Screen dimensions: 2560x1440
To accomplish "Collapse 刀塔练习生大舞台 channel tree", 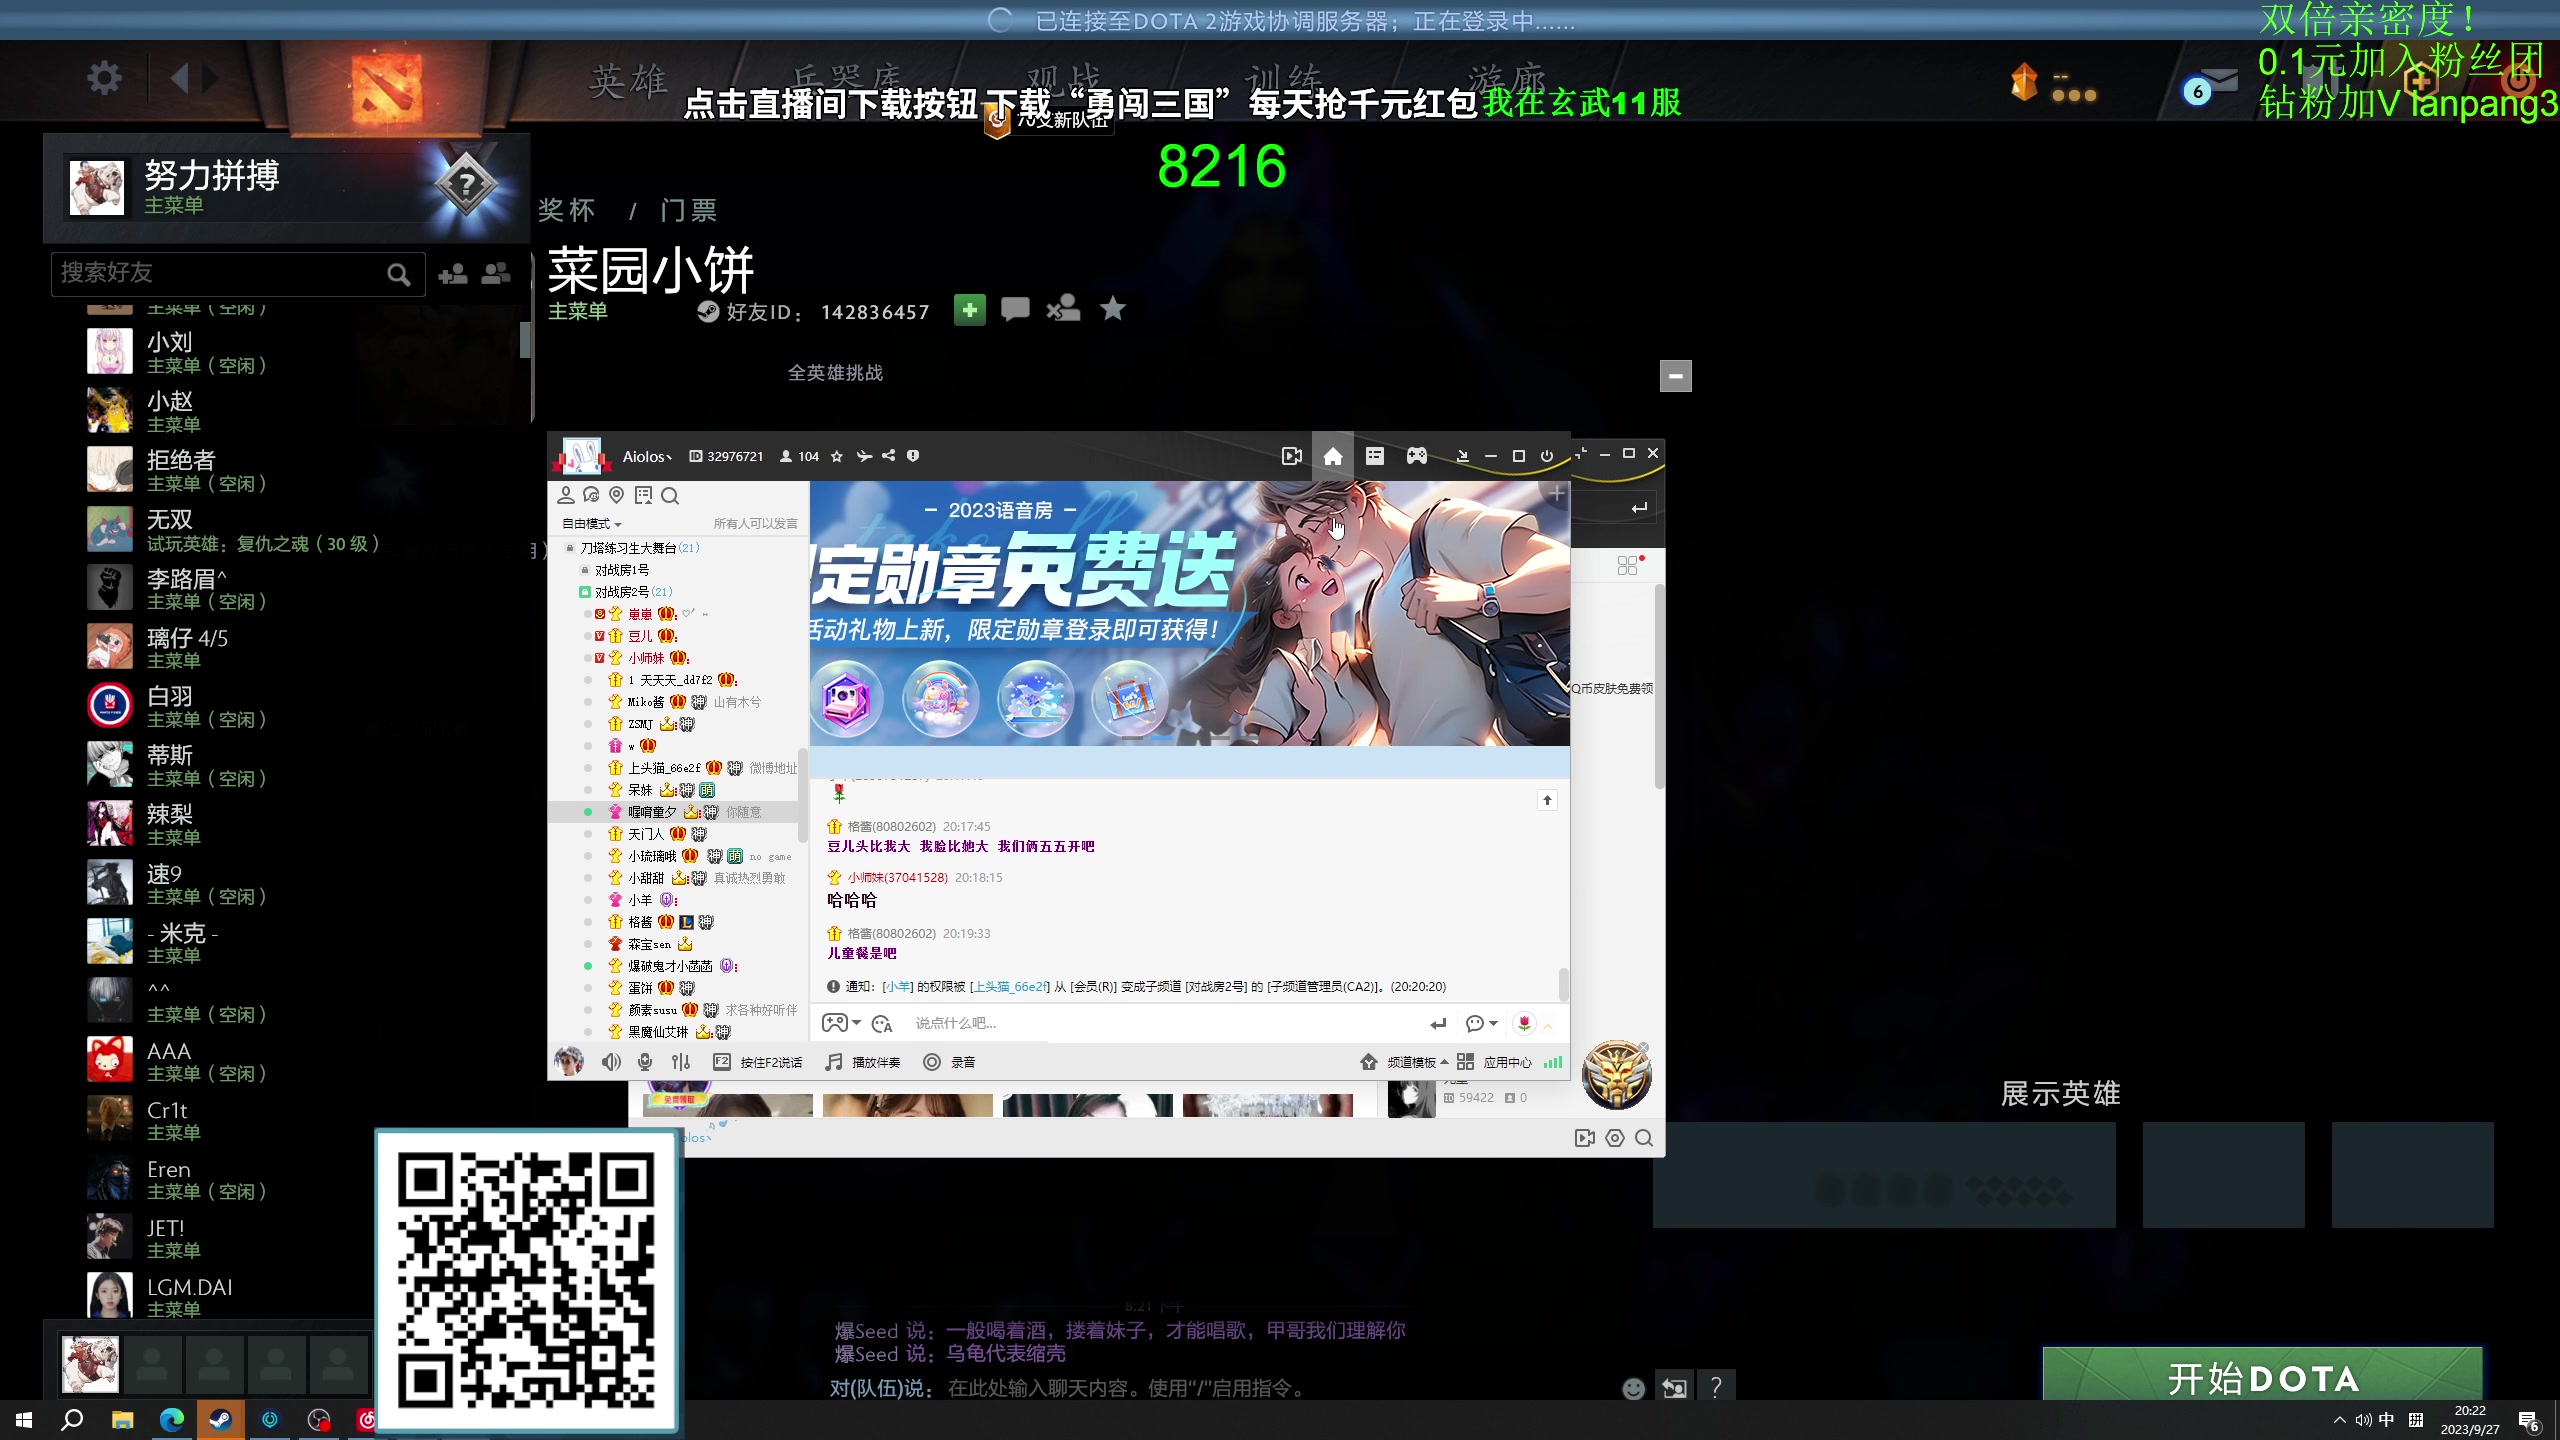I will point(570,548).
